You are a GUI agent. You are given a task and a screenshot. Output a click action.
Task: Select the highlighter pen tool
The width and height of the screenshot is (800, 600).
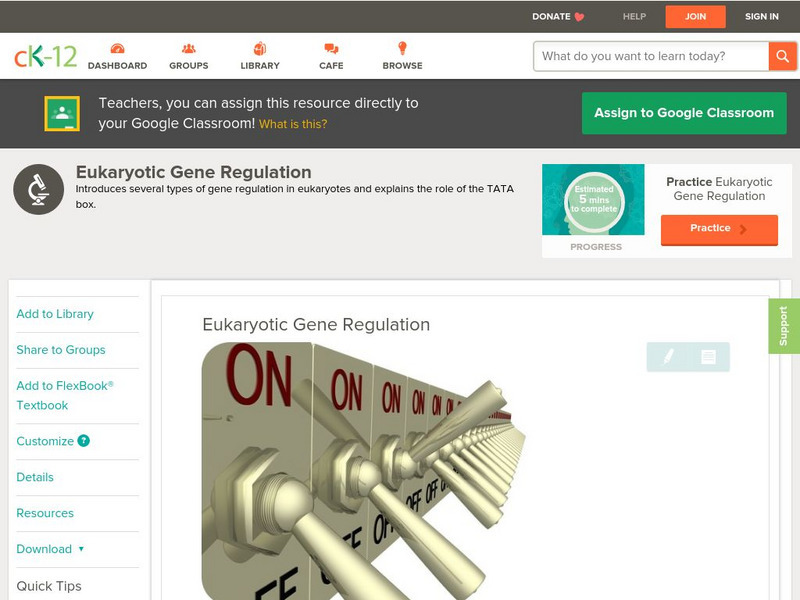coord(668,356)
